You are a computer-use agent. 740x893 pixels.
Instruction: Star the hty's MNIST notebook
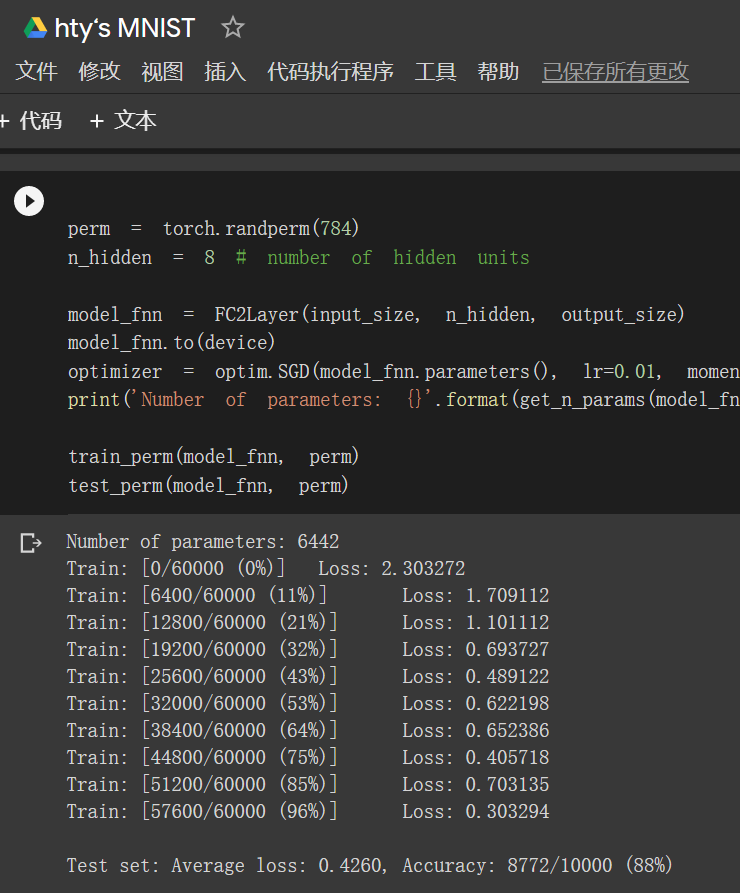pyautogui.click(x=232, y=27)
